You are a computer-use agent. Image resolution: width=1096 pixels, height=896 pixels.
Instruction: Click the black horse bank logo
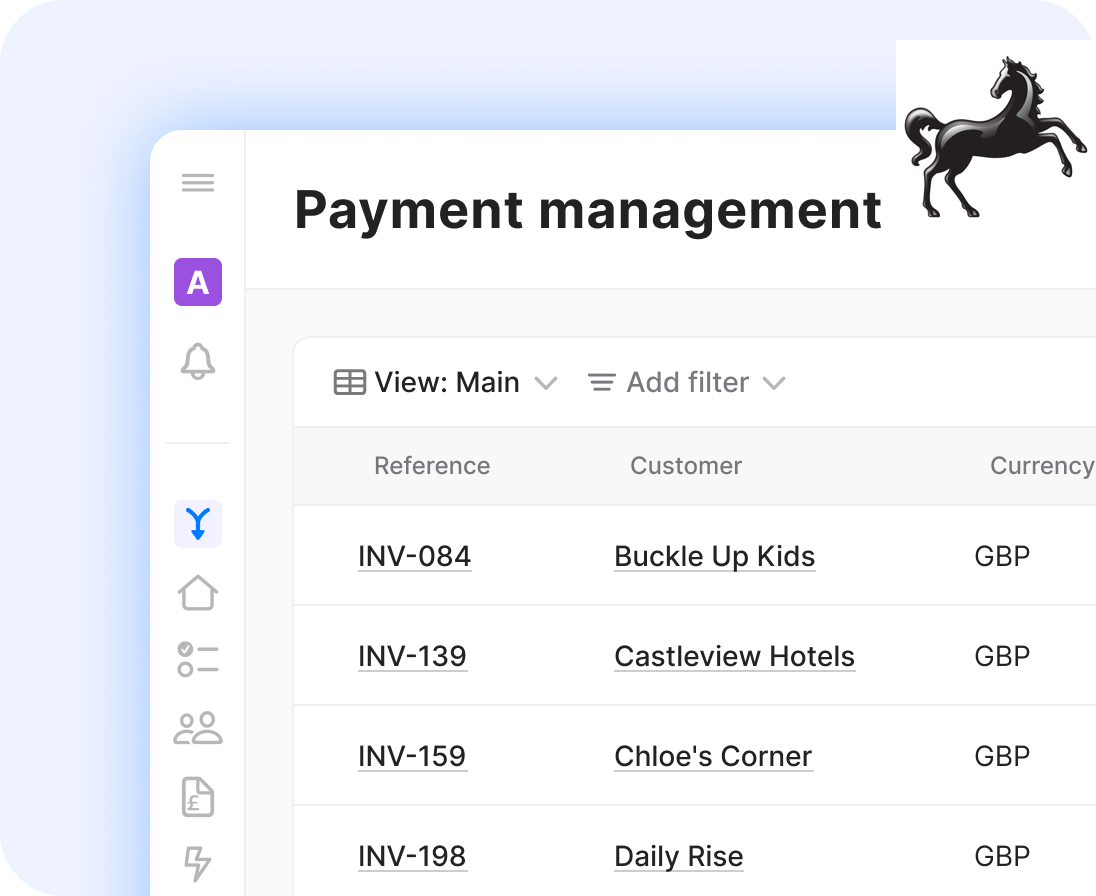click(994, 137)
